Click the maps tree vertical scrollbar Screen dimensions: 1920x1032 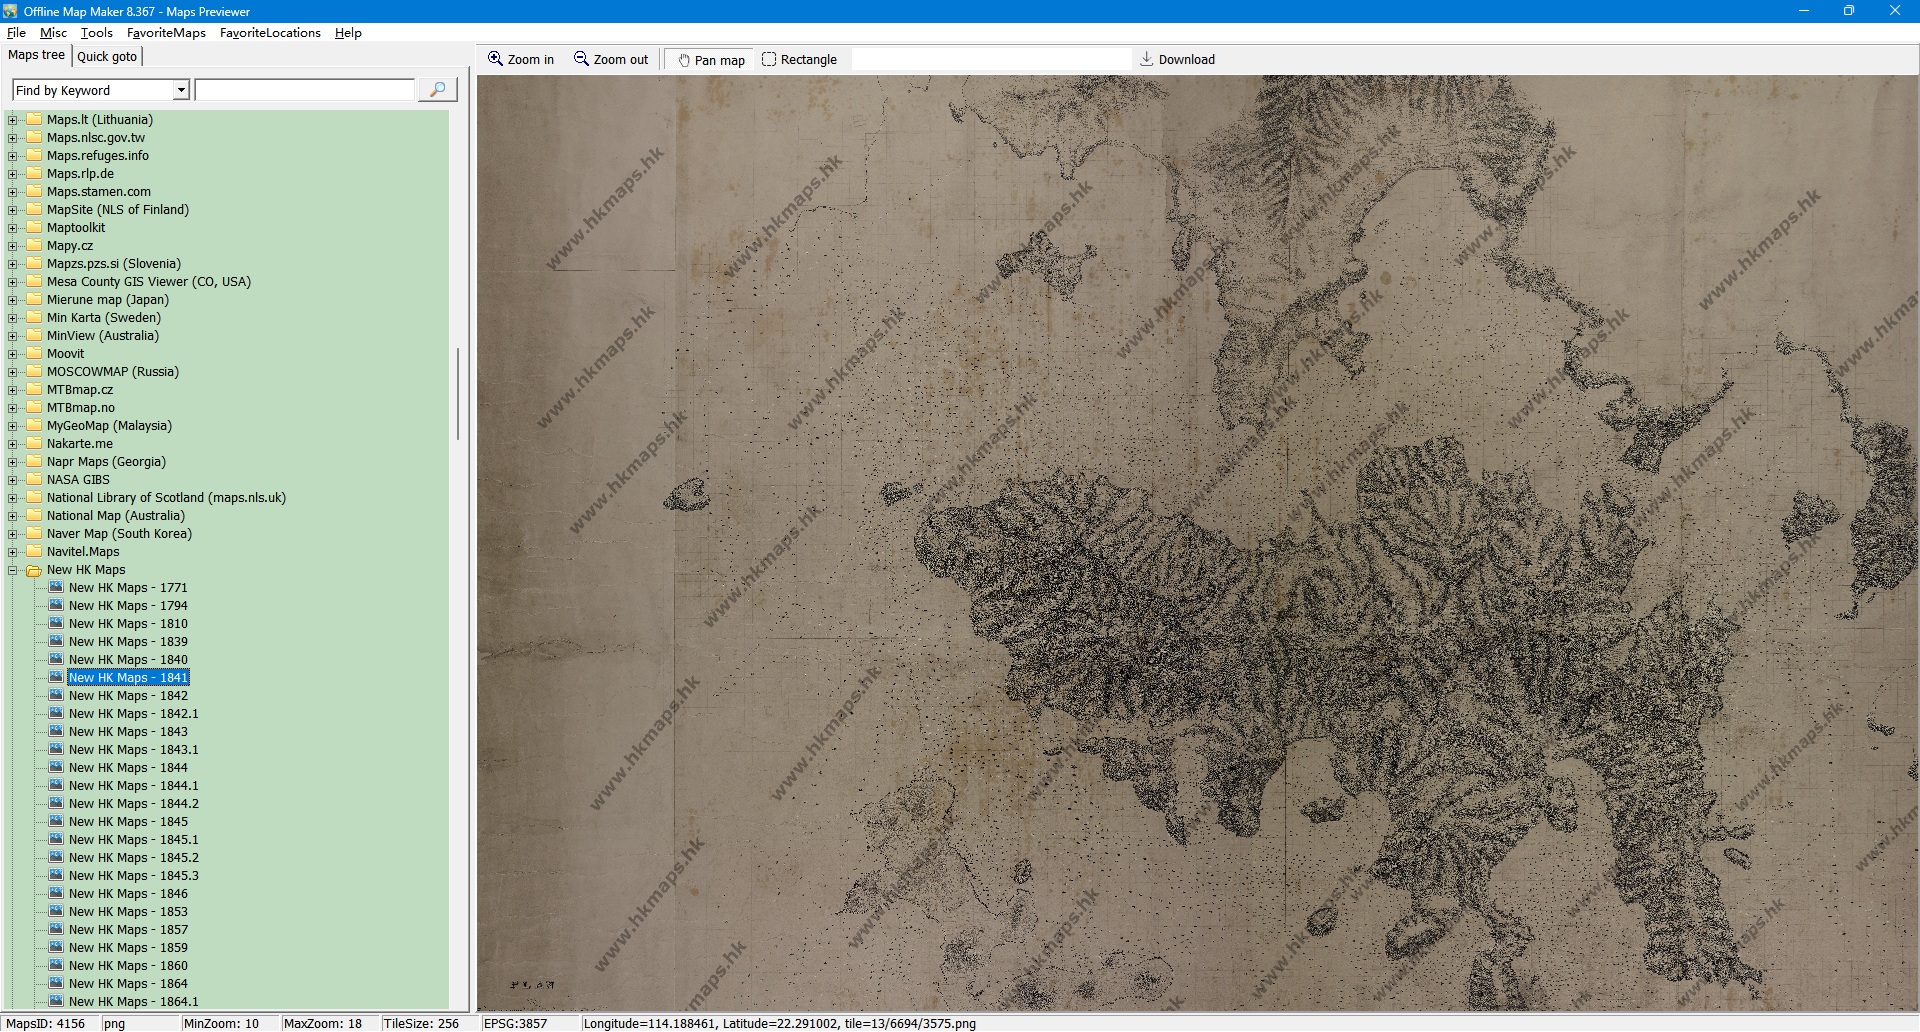(x=458, y=394)
